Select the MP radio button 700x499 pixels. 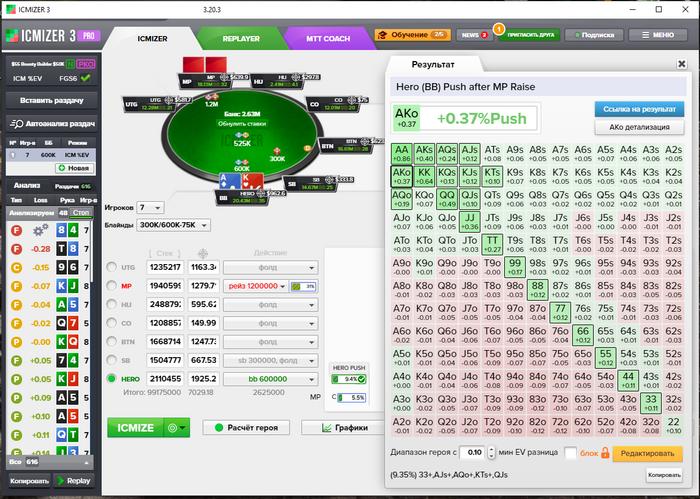[x=111, y=286]
